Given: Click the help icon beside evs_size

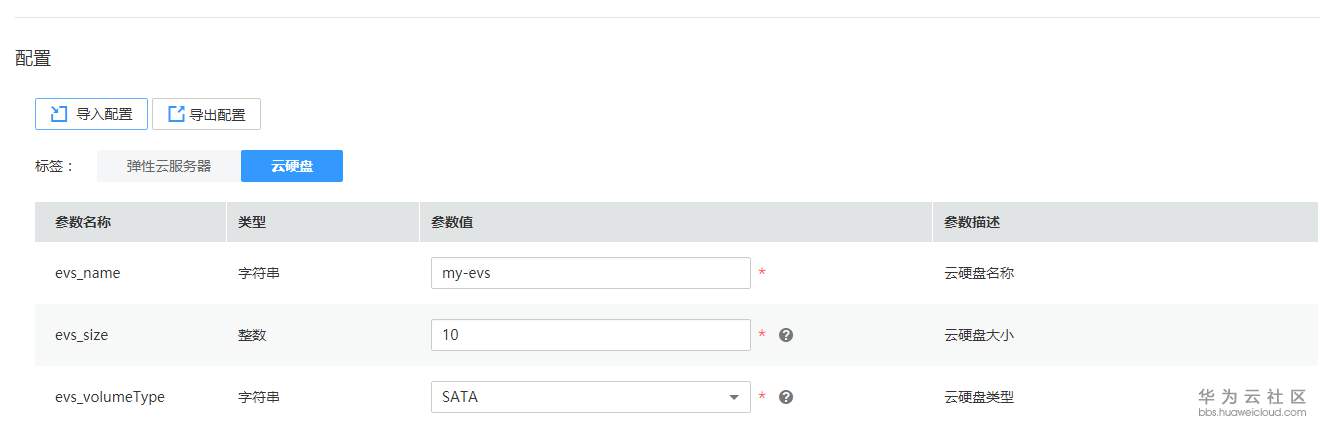Looking at the screenshot, I should [x=786, y=335].
